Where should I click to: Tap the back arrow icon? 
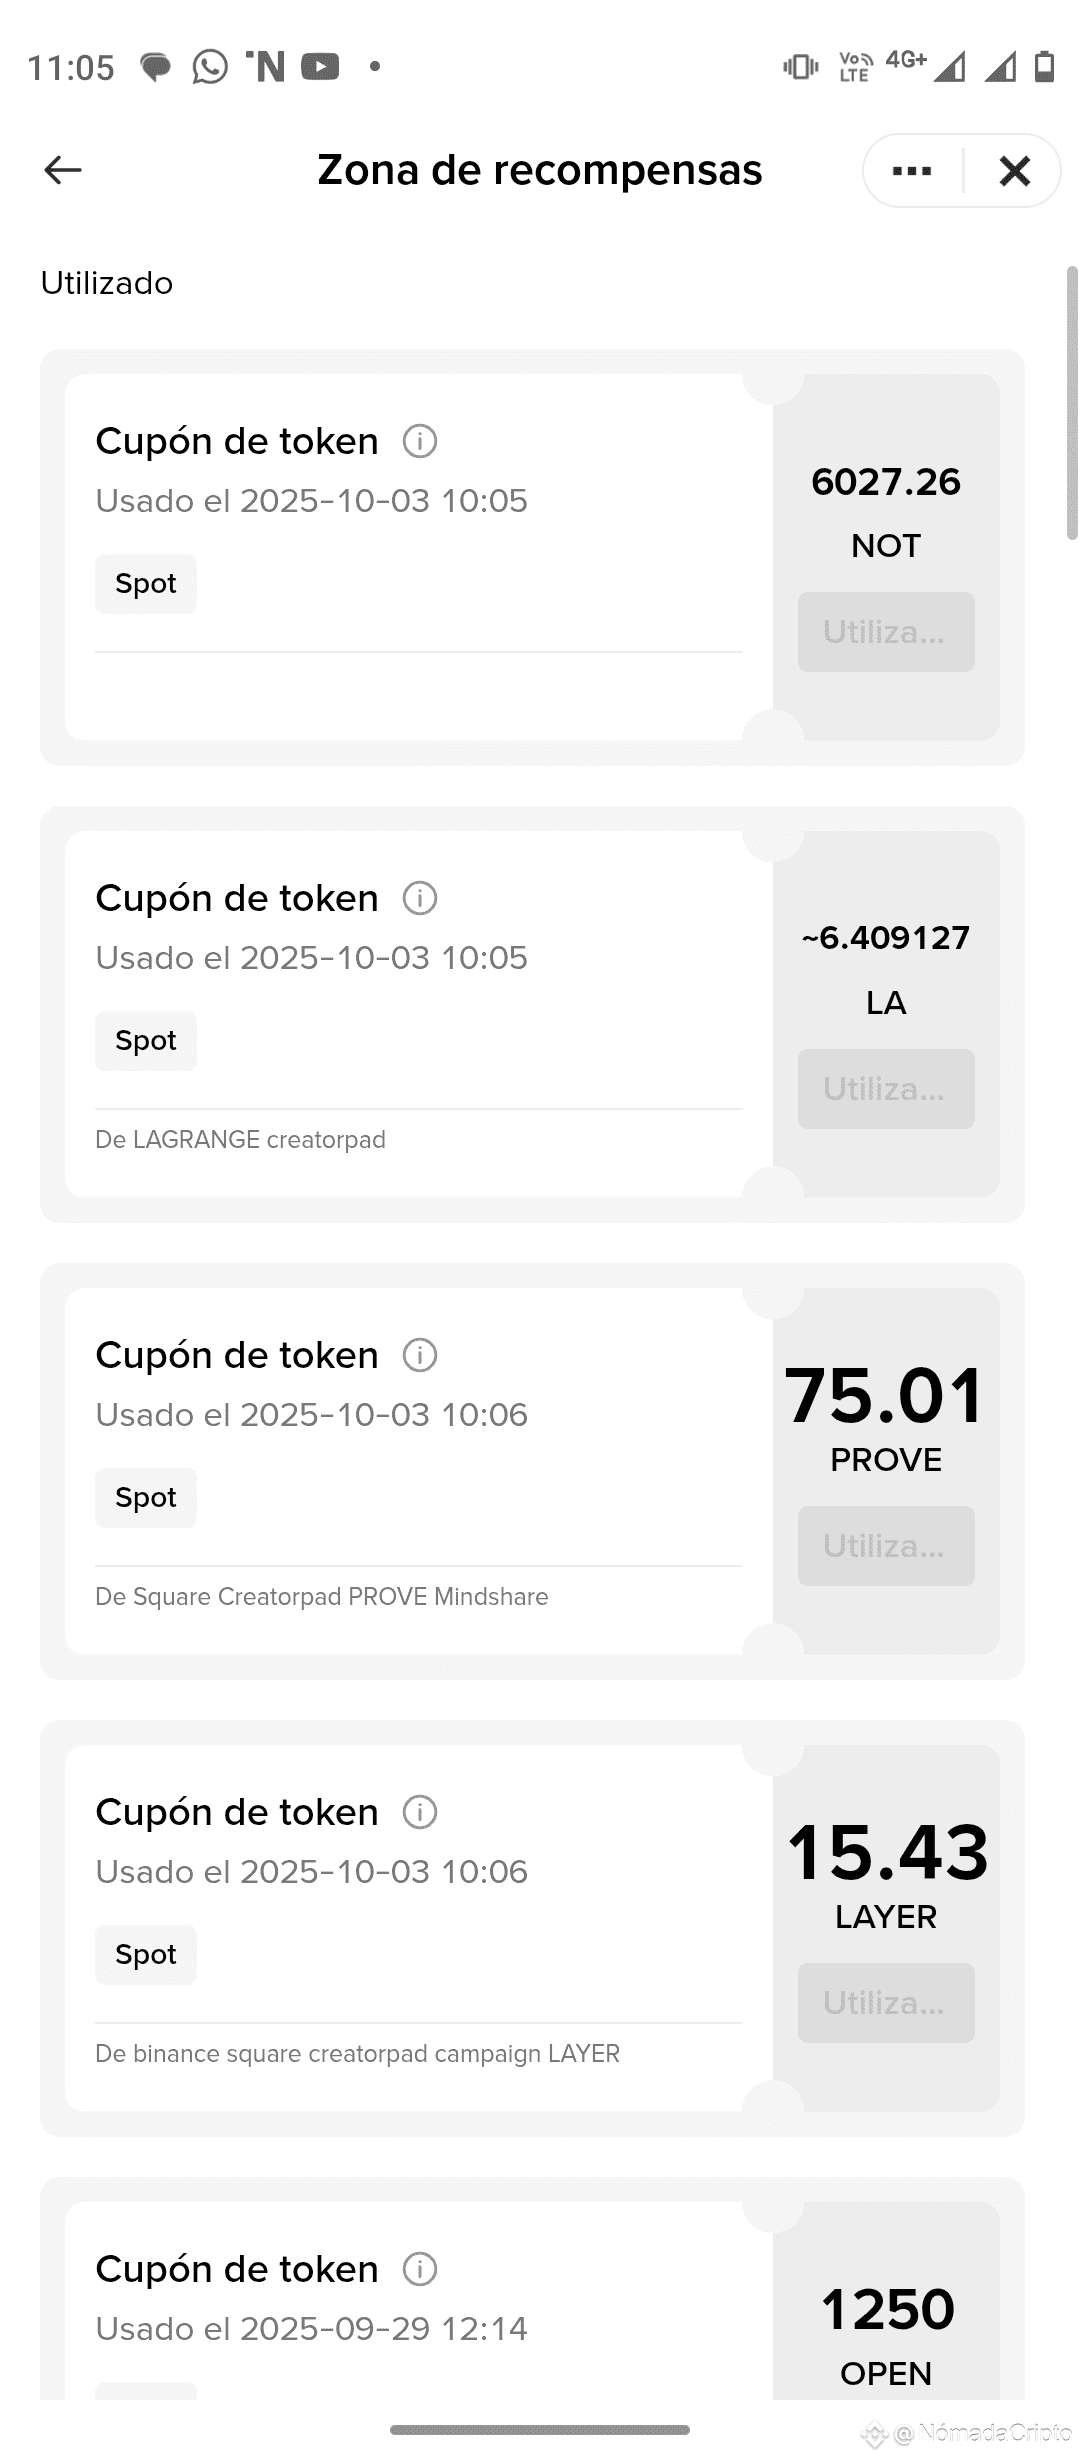tap(63, 170)
